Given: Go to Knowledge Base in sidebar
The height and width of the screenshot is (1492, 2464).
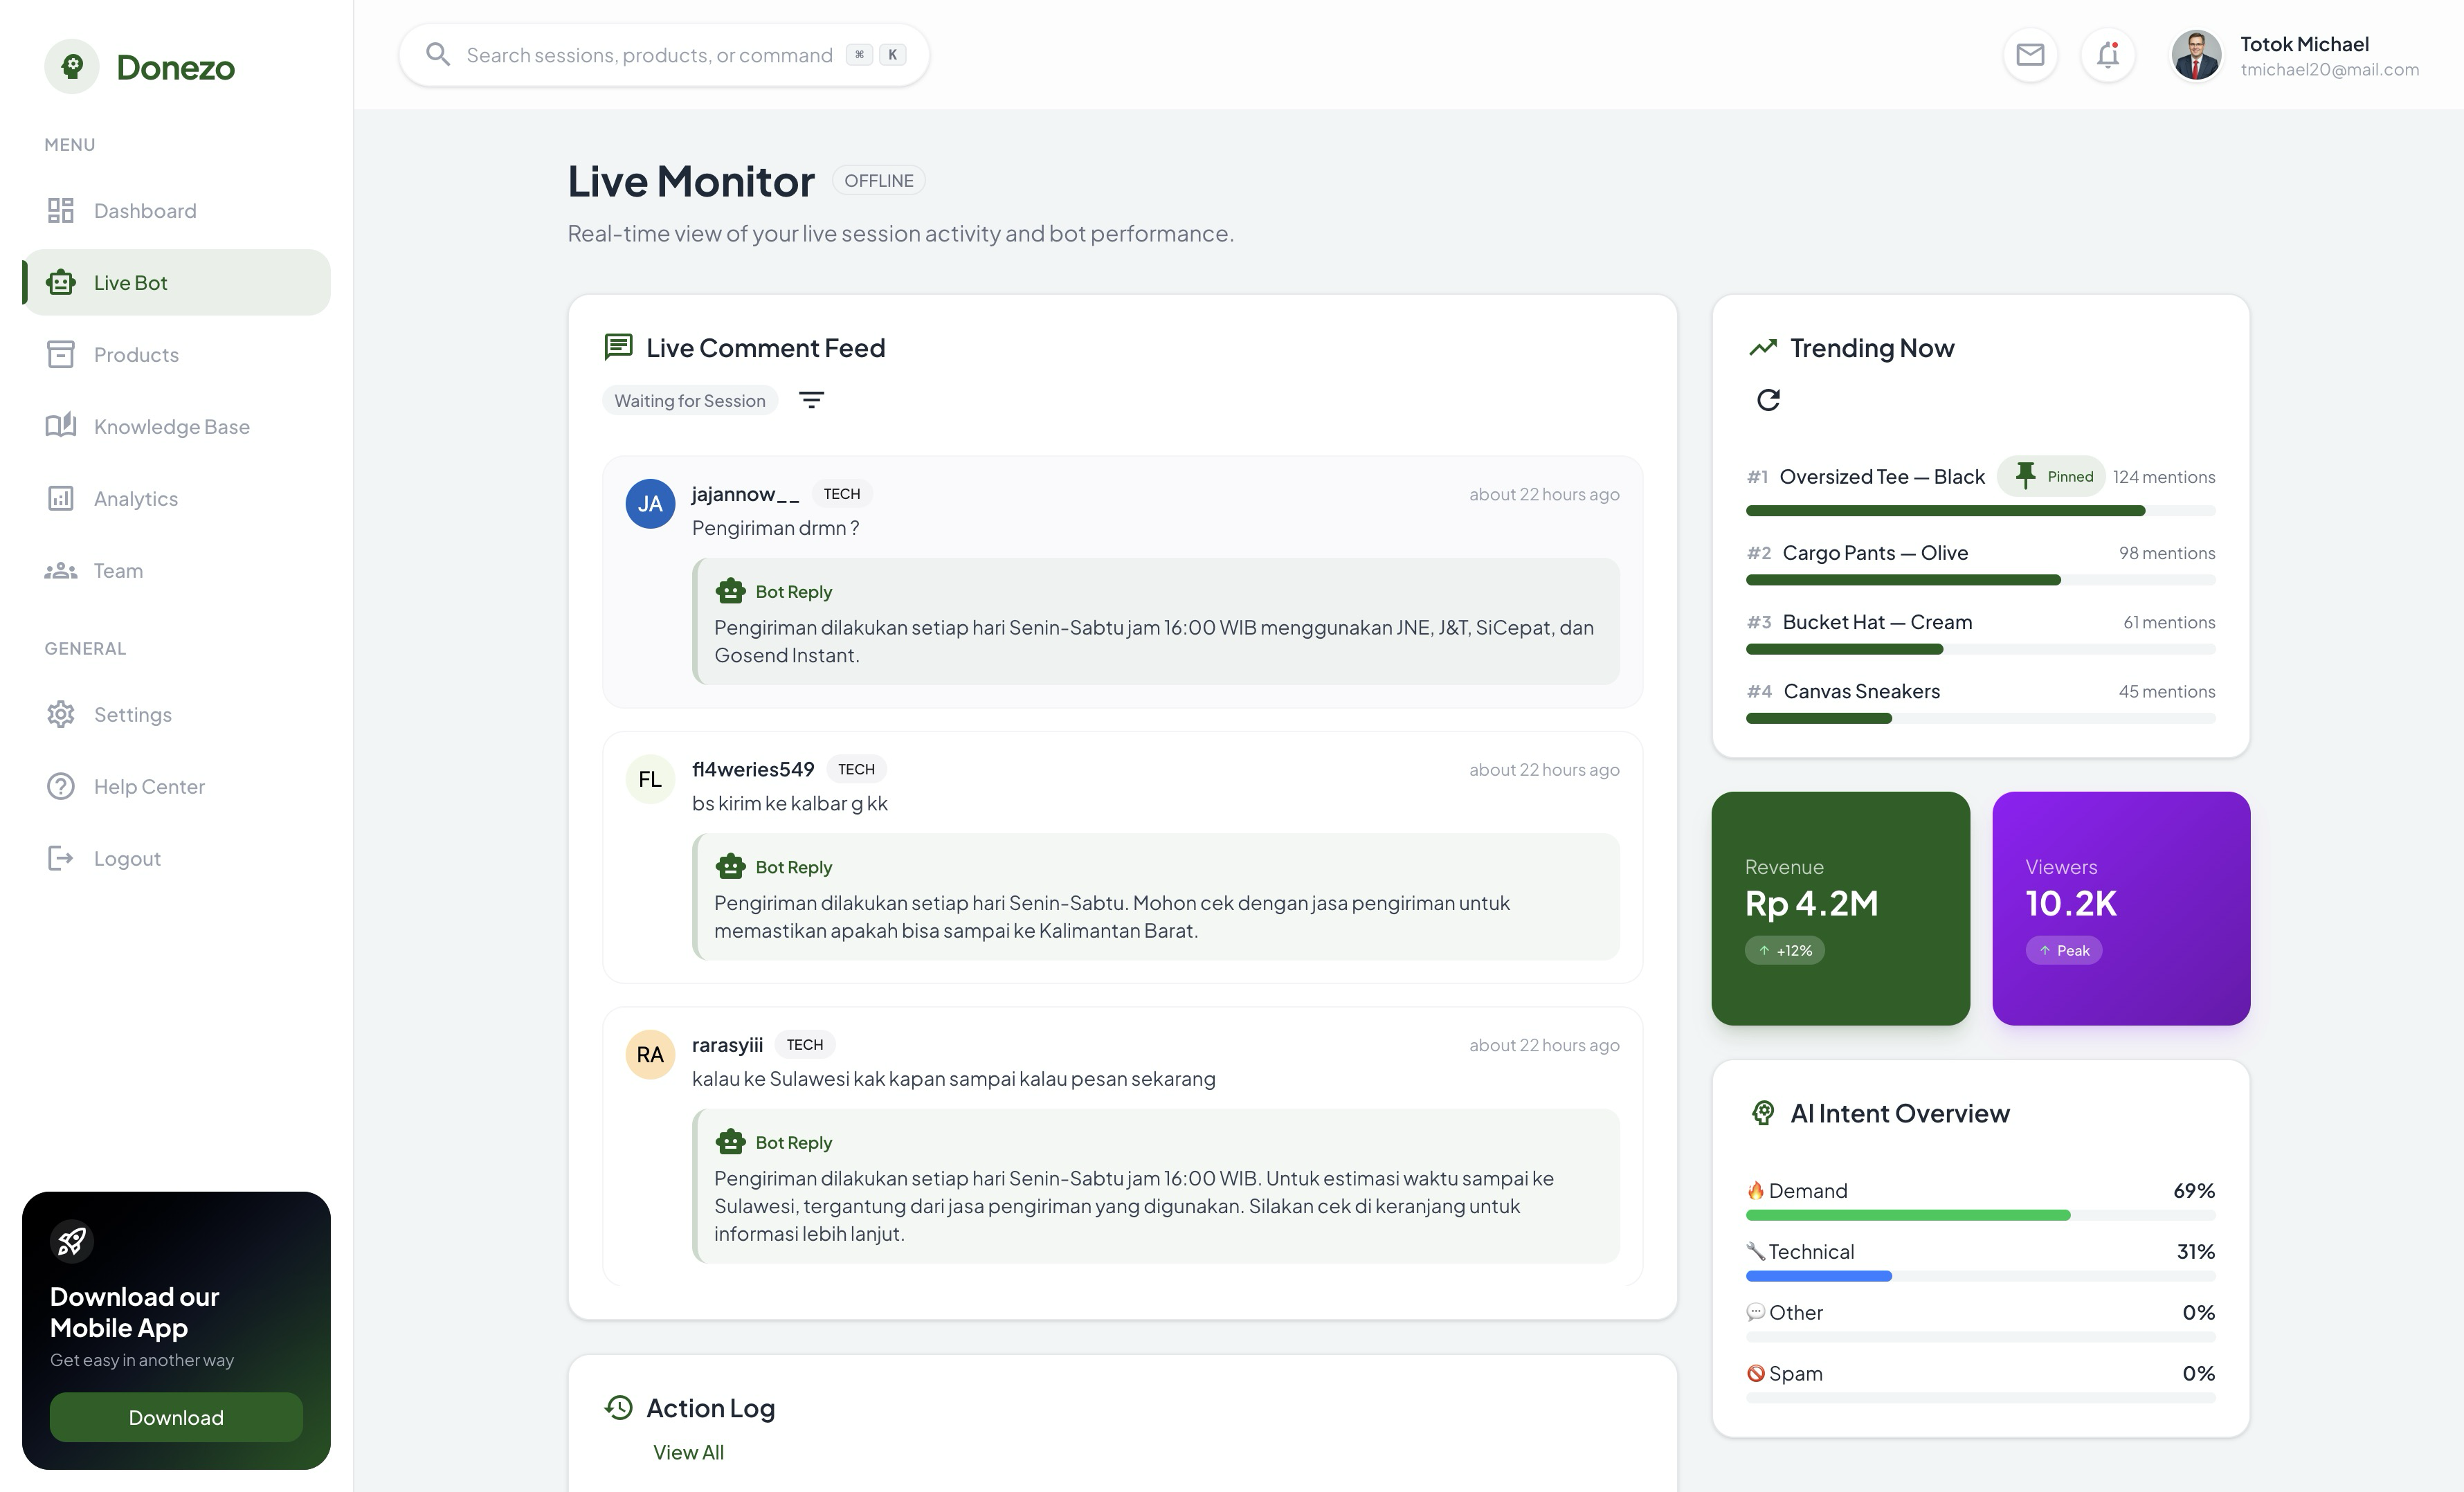Looking at the screenshot, I should 171,427.
